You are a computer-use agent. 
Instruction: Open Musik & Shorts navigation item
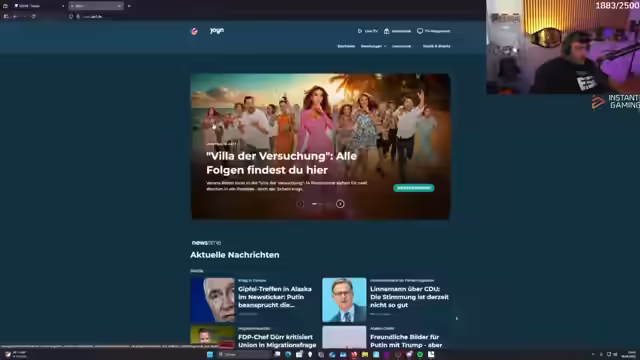pos(436,46)
